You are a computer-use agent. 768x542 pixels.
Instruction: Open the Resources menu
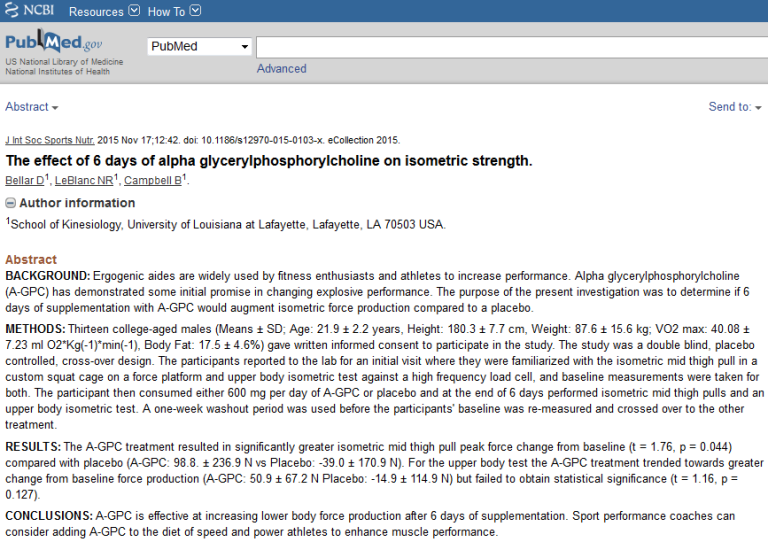point(96,12)
